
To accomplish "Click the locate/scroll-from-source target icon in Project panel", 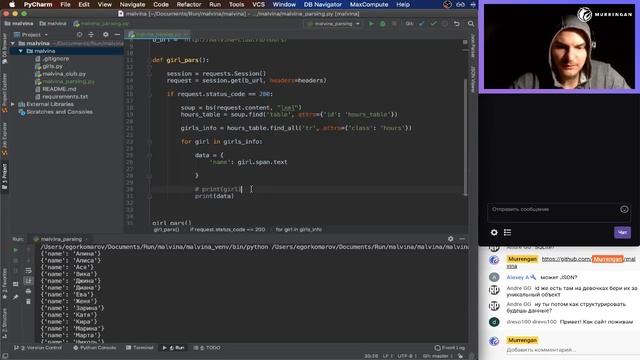I will tap(79, 35).
